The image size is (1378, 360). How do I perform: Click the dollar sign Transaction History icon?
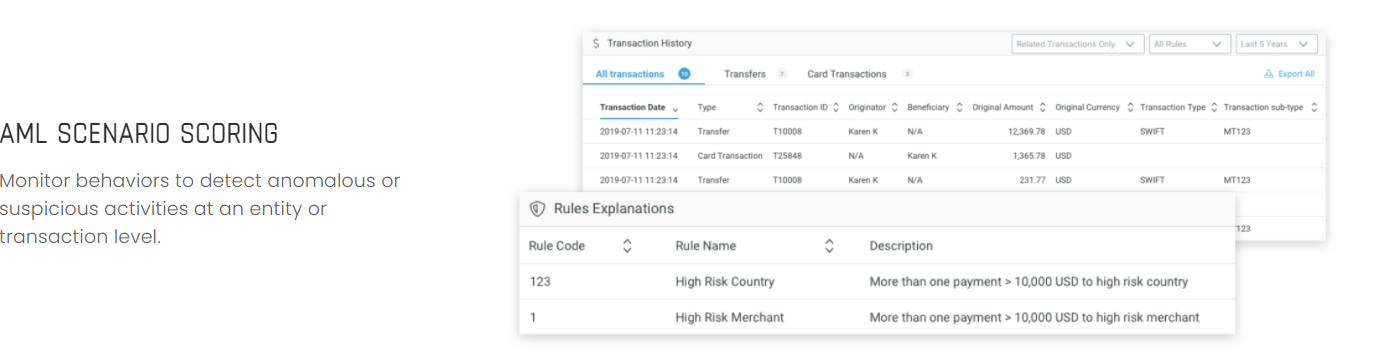tap(596, 44)
